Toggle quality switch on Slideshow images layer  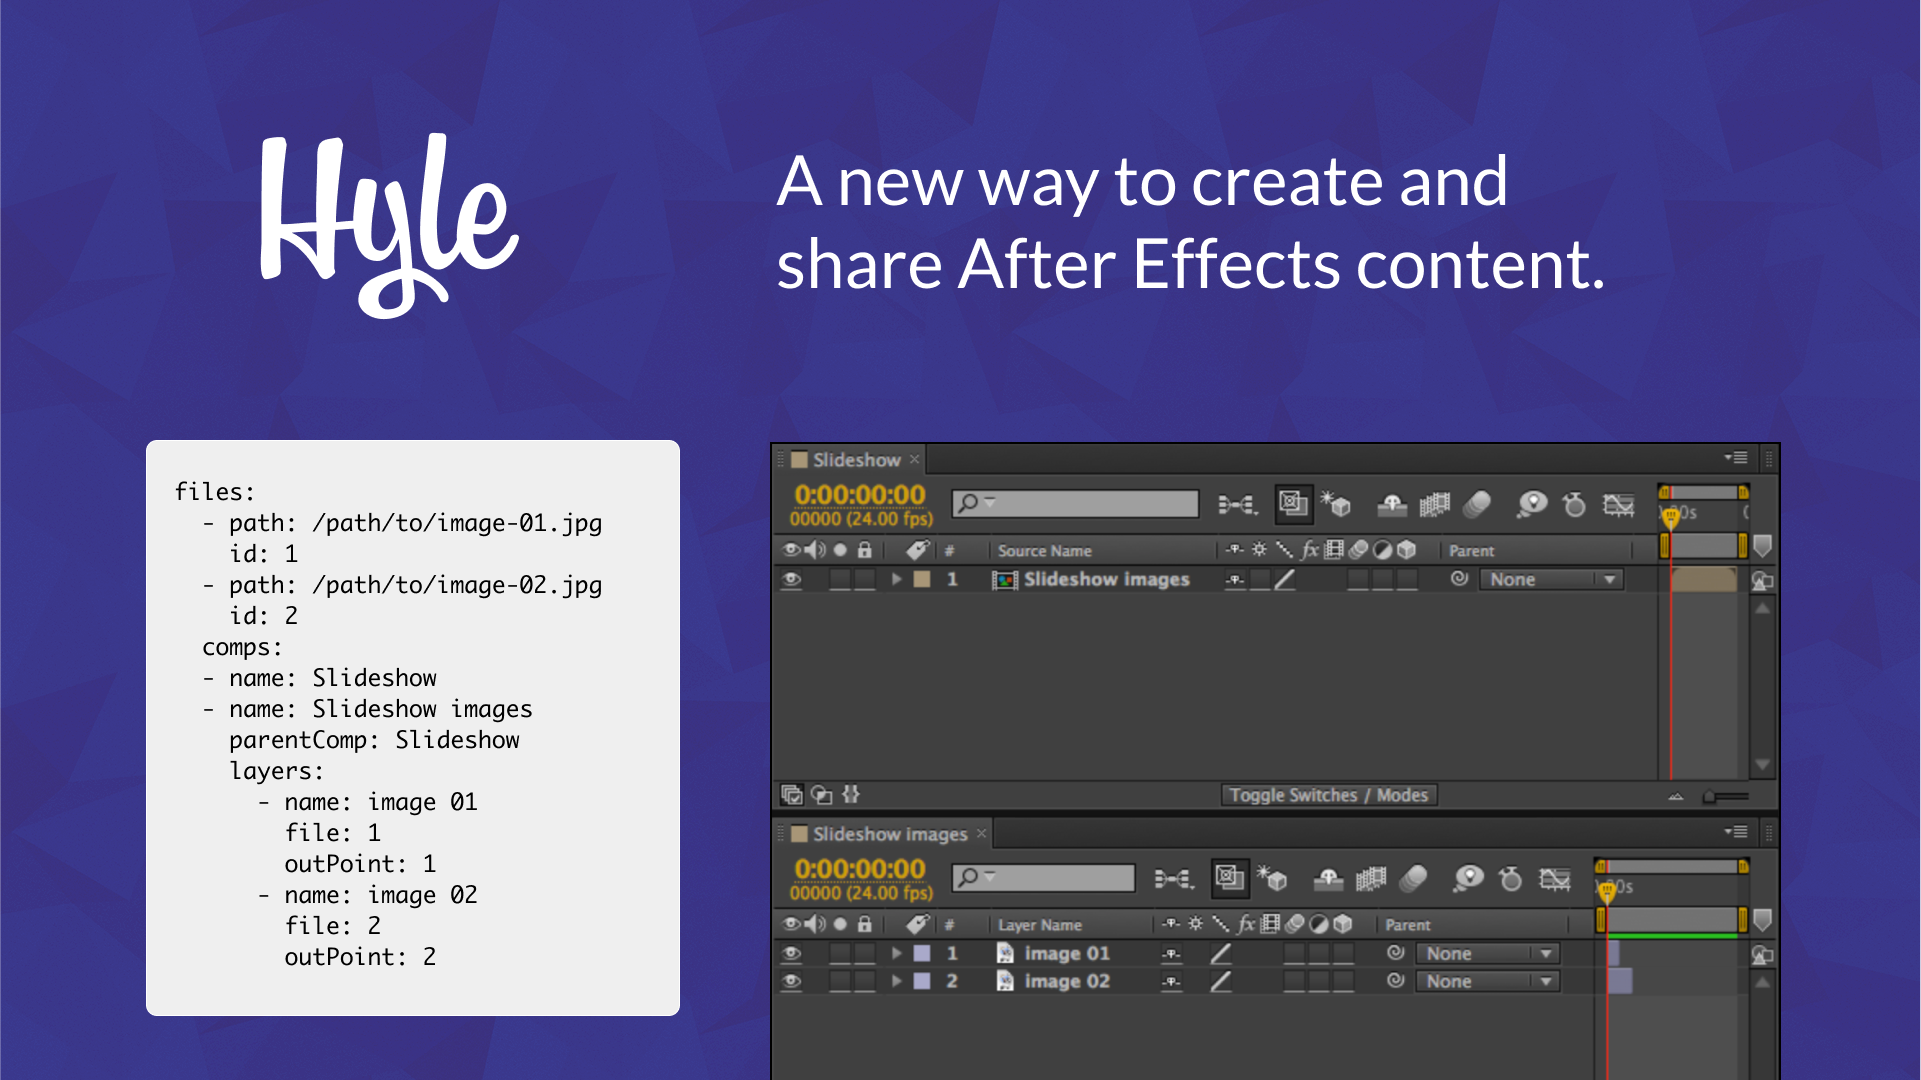click(x=1285, y=580)
